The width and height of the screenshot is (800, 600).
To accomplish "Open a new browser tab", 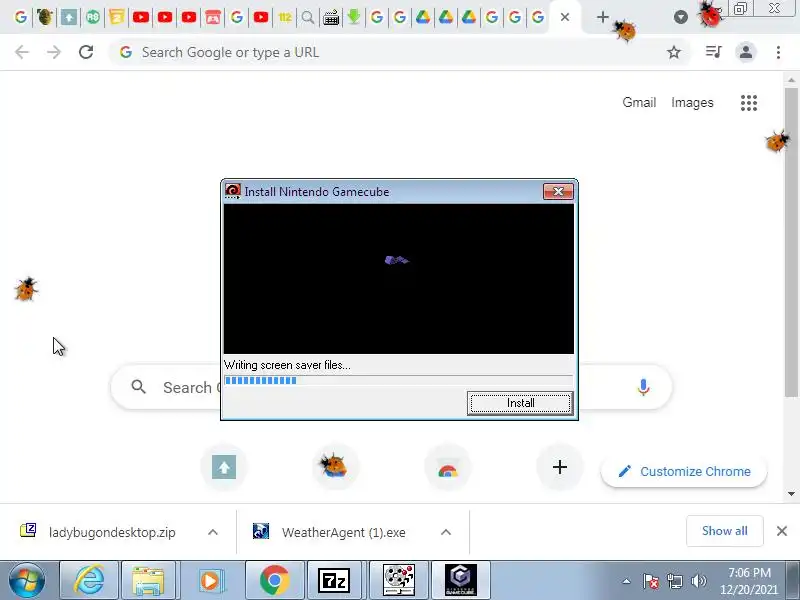I will (603, 17).
